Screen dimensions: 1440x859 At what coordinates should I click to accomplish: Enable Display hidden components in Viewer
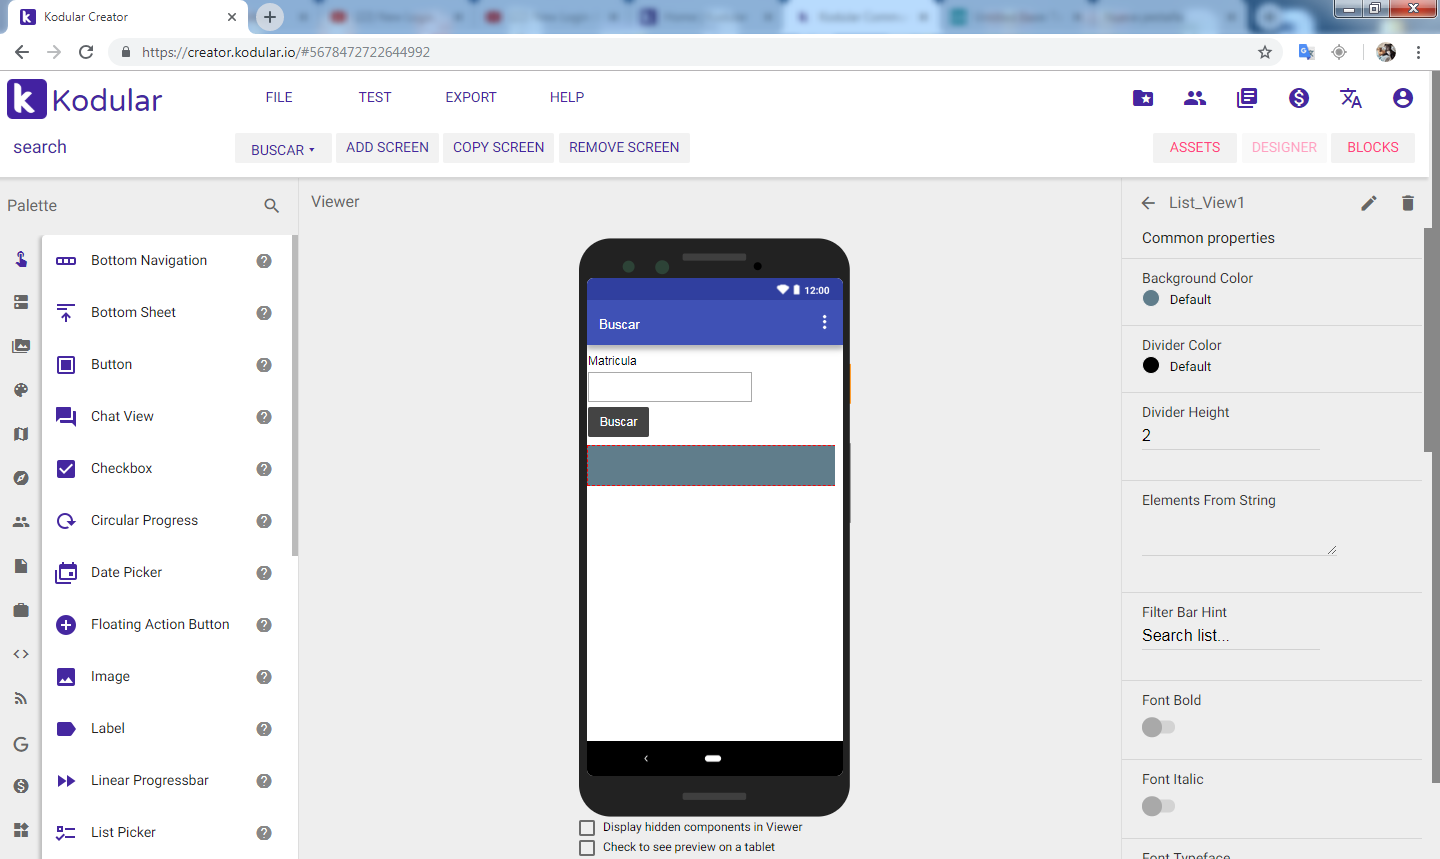(x=587, y=828)
